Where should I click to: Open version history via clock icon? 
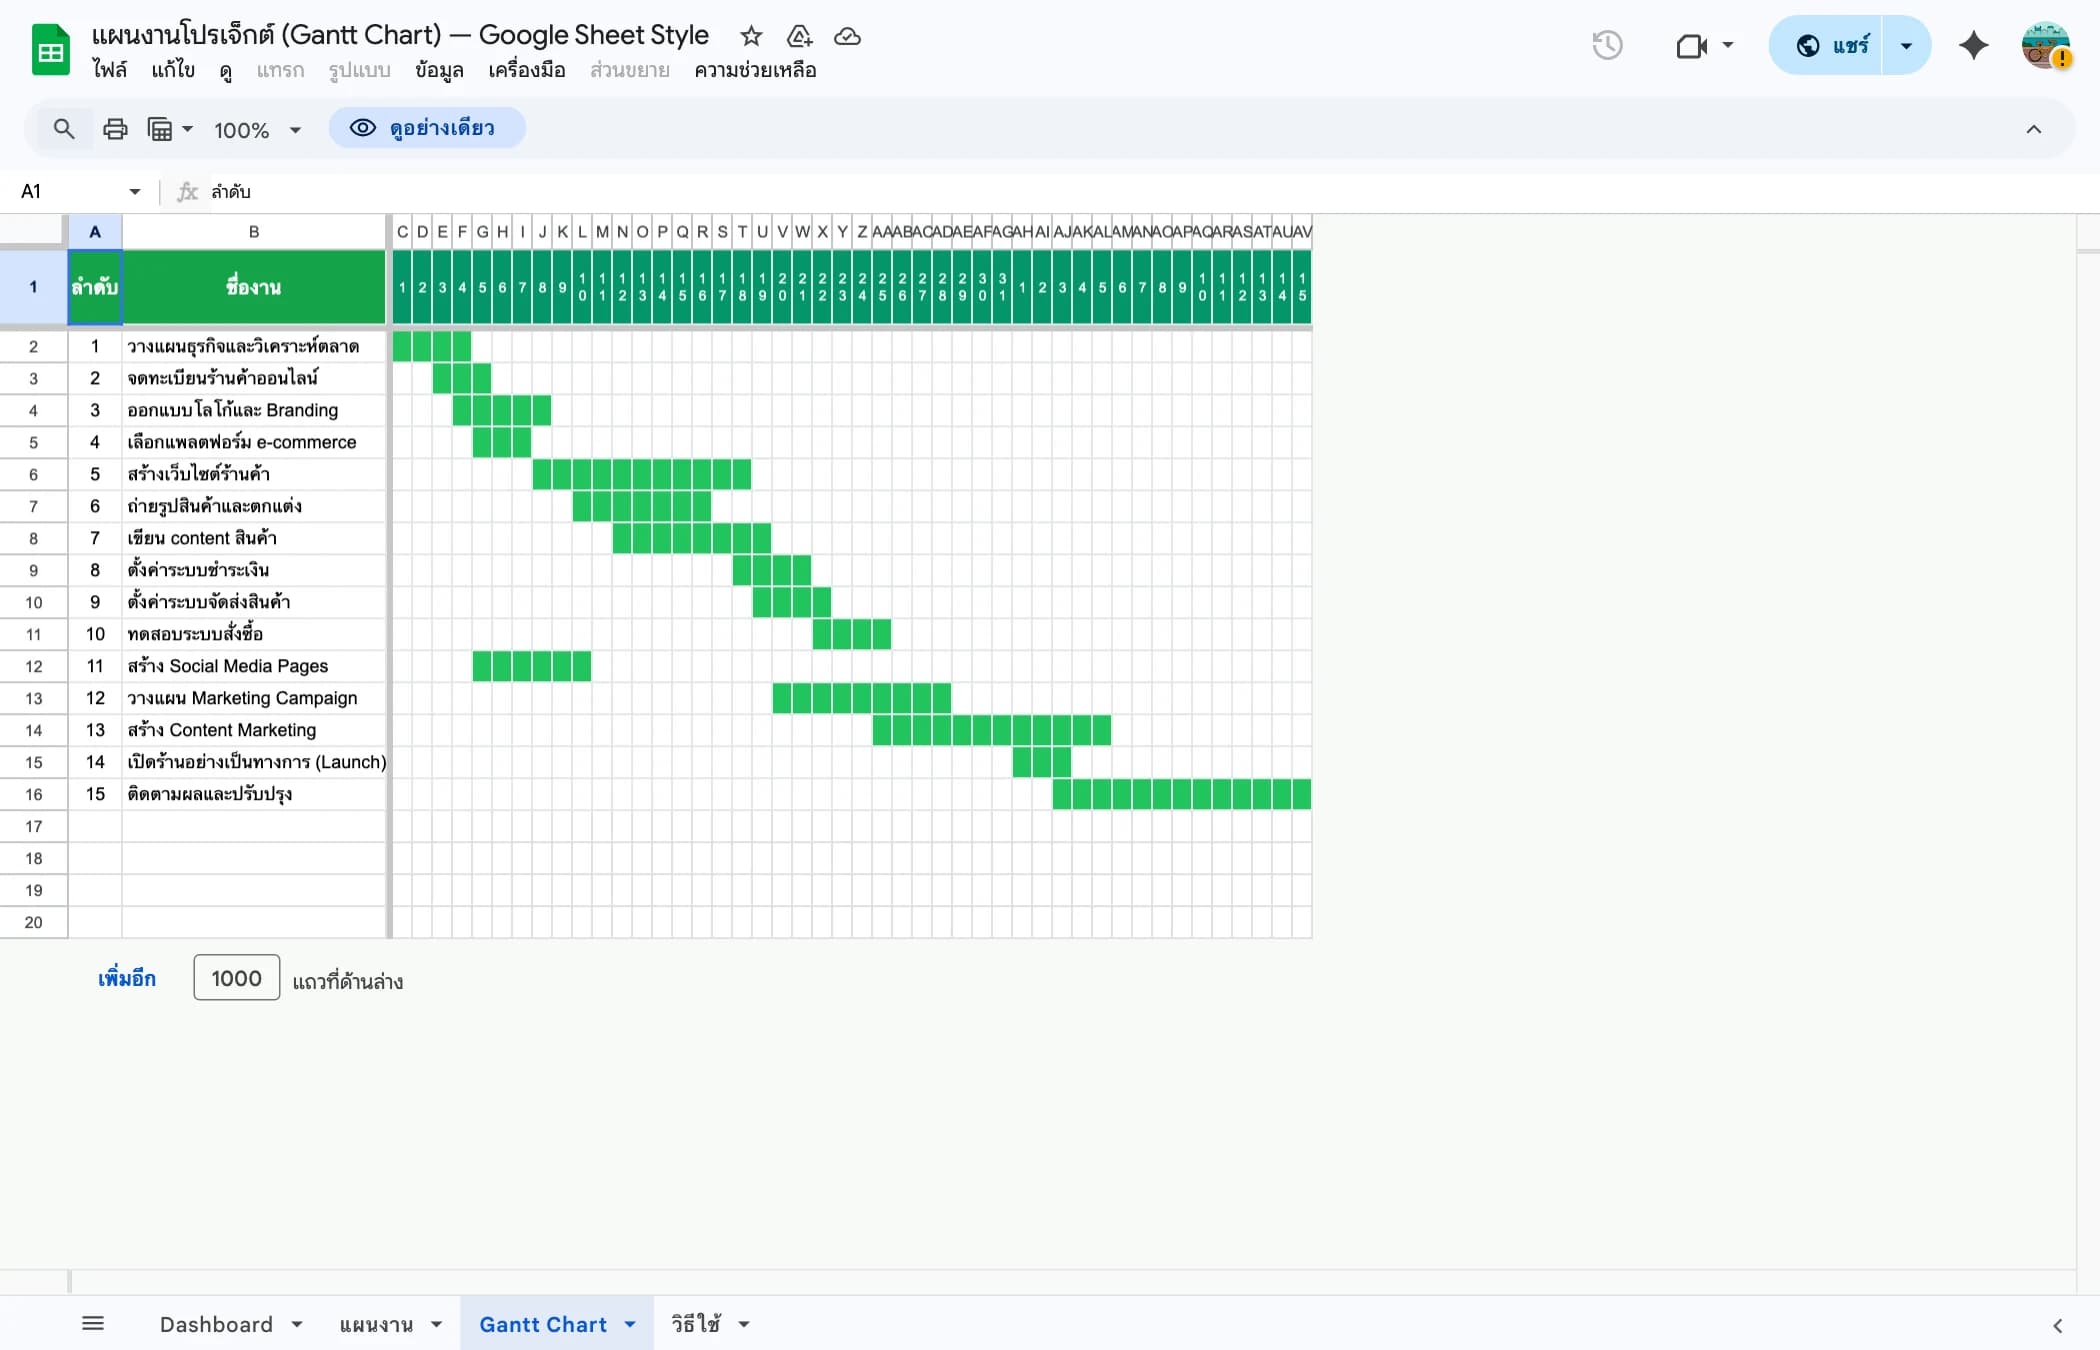[x=1608, y=45]
